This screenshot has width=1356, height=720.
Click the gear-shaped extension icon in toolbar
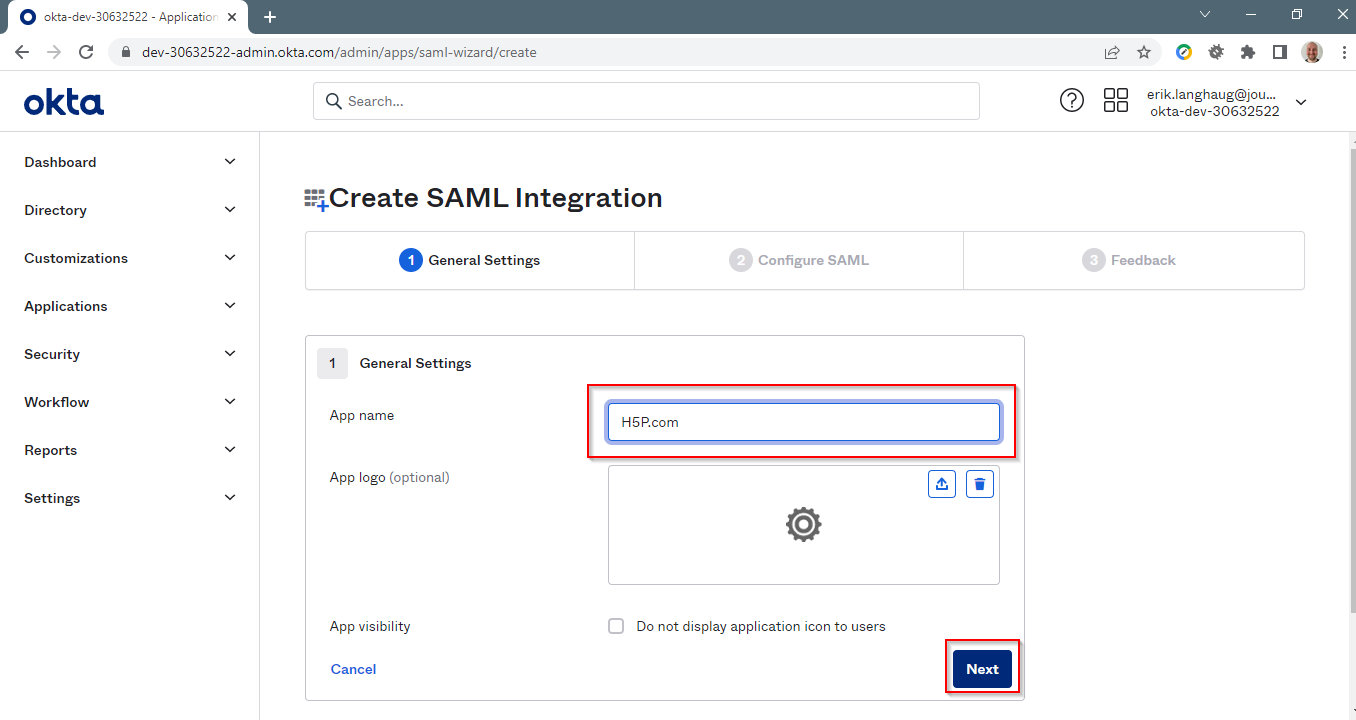coord(1216,52)
